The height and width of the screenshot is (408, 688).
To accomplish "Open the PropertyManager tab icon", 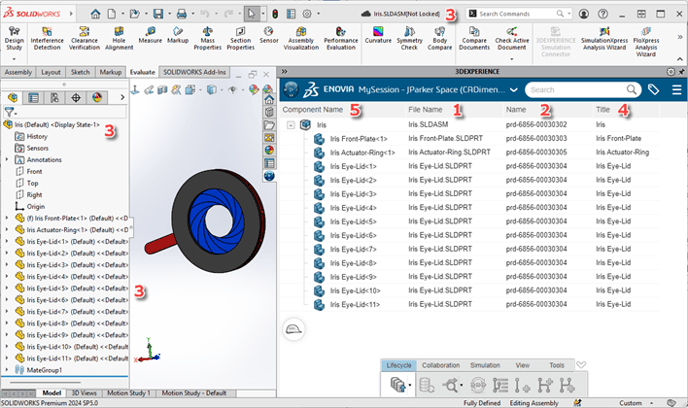I will 33,97.
